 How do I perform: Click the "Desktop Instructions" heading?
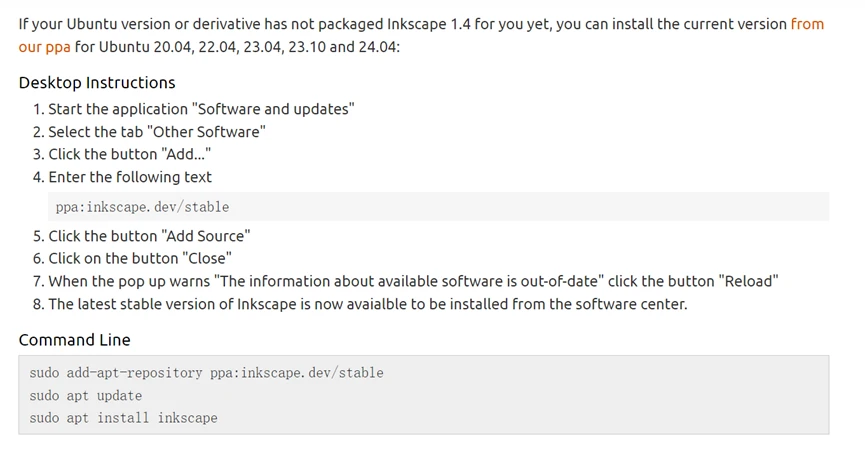coord(97,83)
